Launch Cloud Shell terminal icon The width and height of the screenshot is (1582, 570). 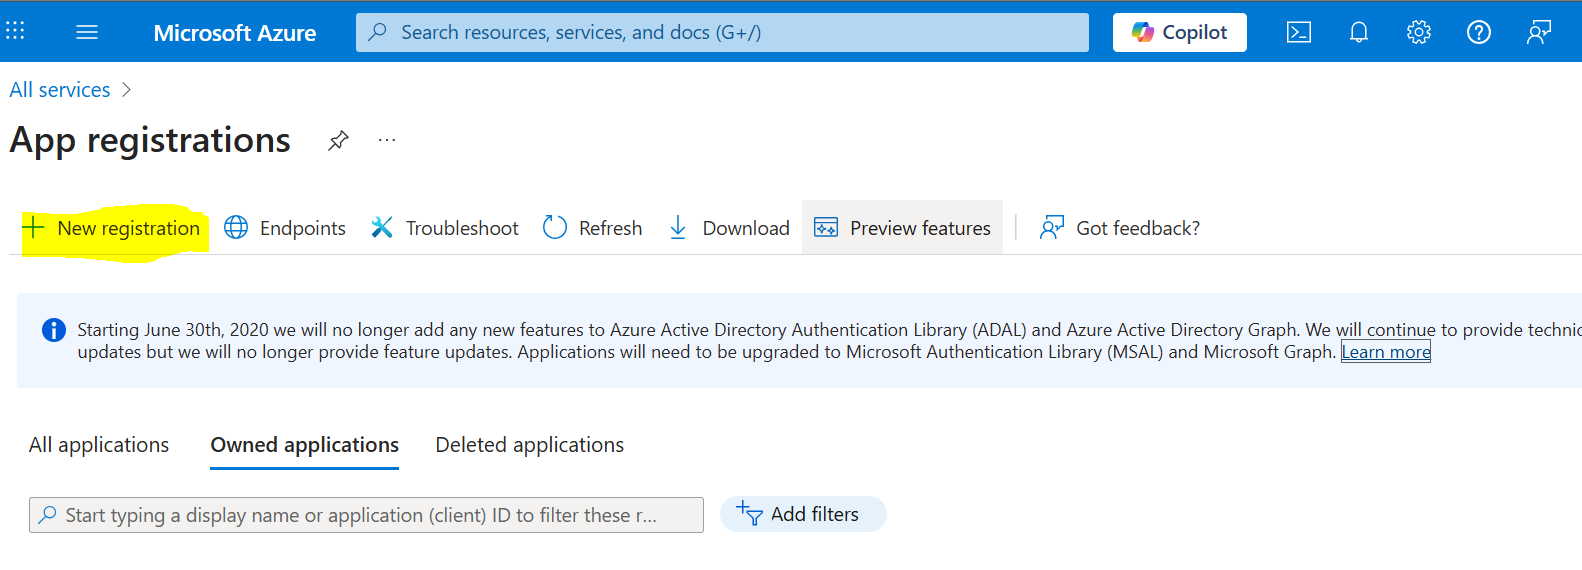[1299, 32]
